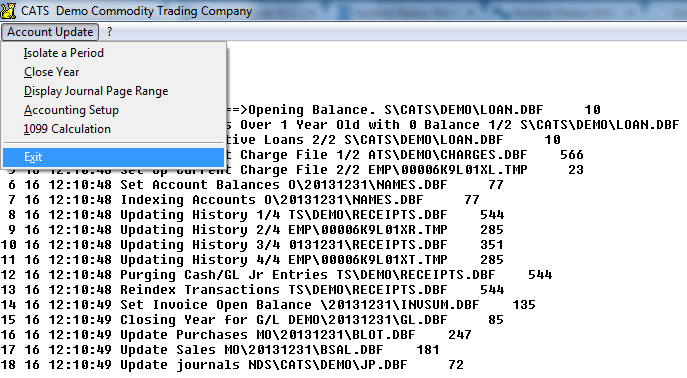Click the CATS app icon in title bar
The height and width of the screenshot is (378, 687).
point(8,11)
